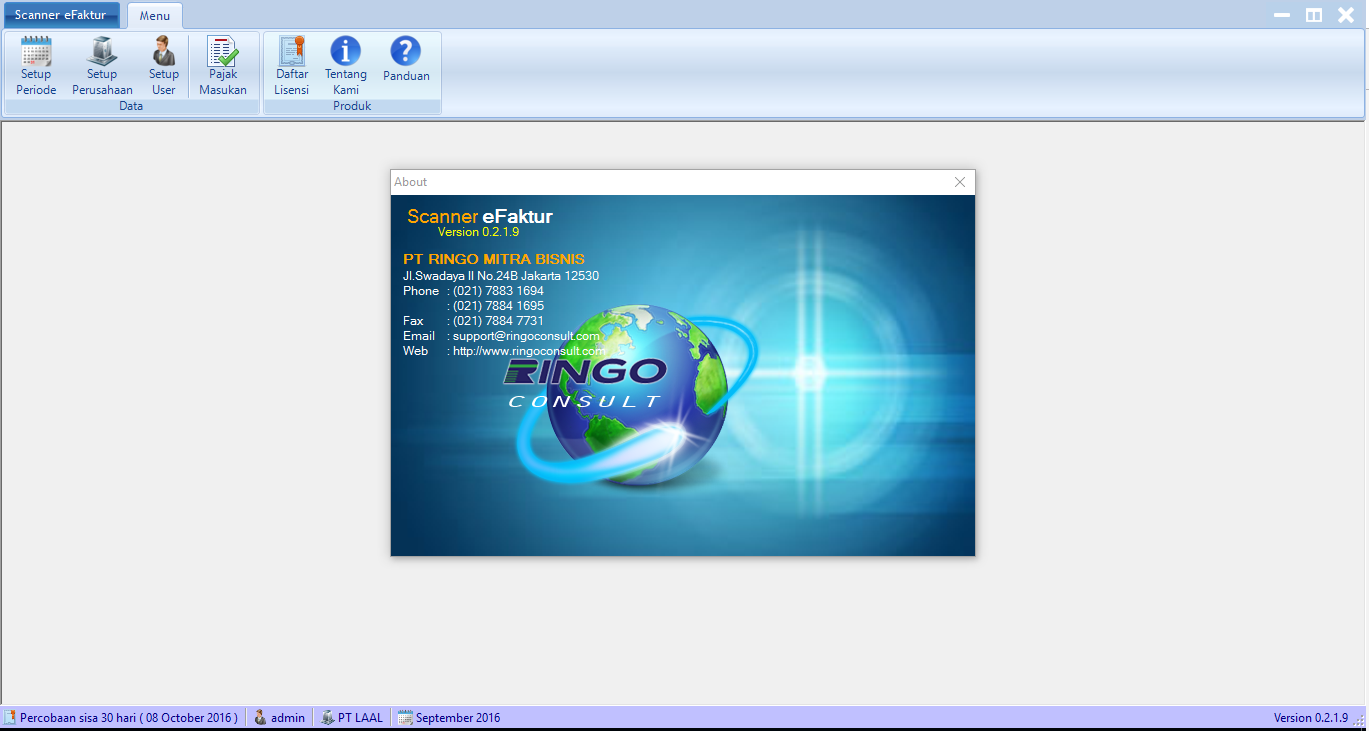The image size is (1369, 731).
Task: Open the Daftar Lisensi license list
Action: [x=292, y=66]
